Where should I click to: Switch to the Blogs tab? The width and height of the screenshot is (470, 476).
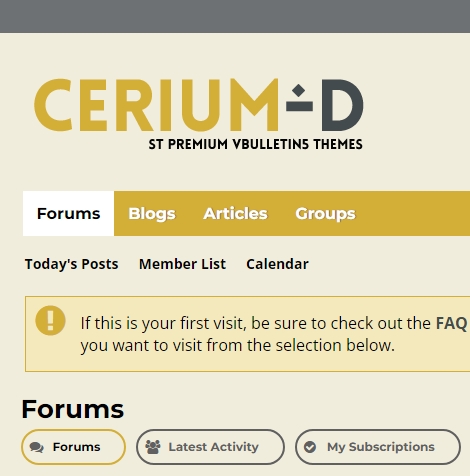152,213
